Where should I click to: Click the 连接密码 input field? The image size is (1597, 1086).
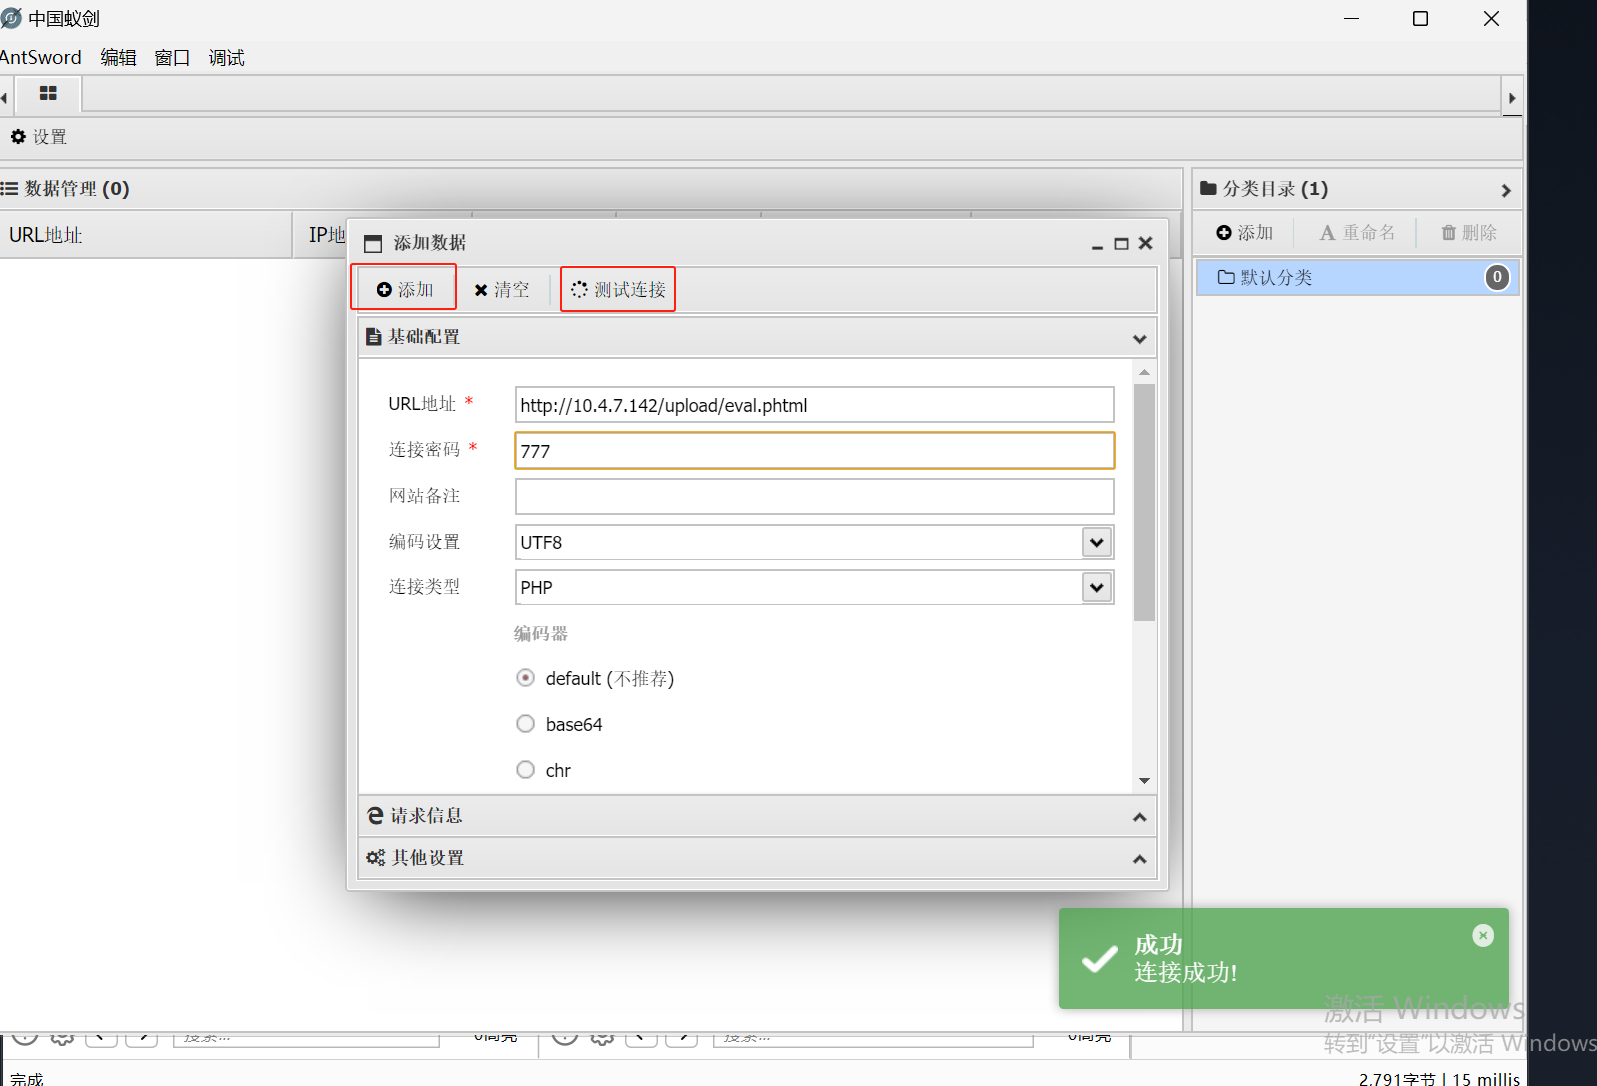814,451
